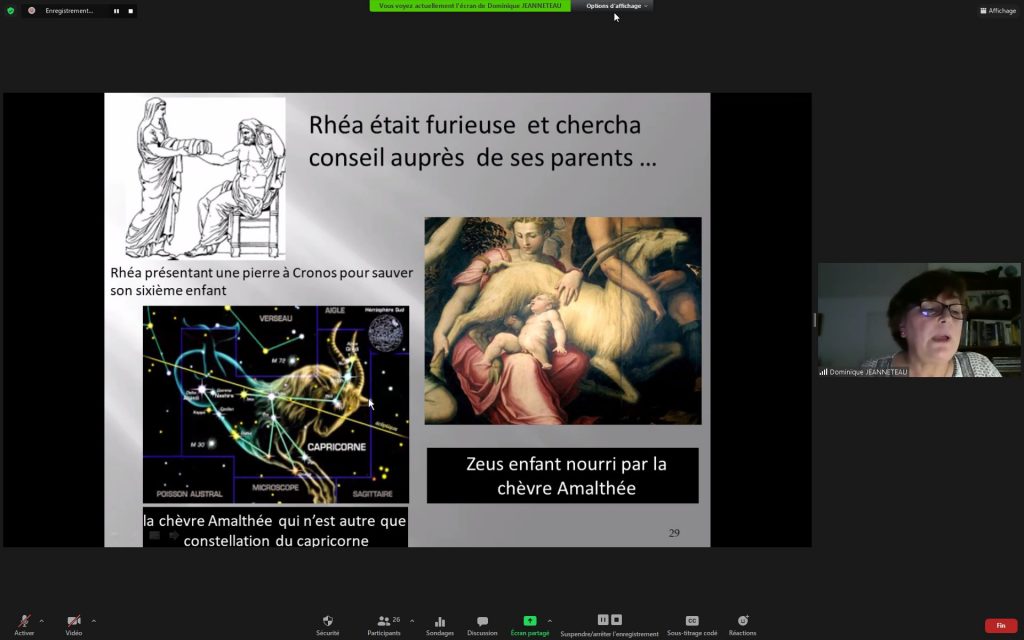Viewport: 1024px width, 640px height.
Task: Click pause icon in bottom recording control
Action: 603,620
